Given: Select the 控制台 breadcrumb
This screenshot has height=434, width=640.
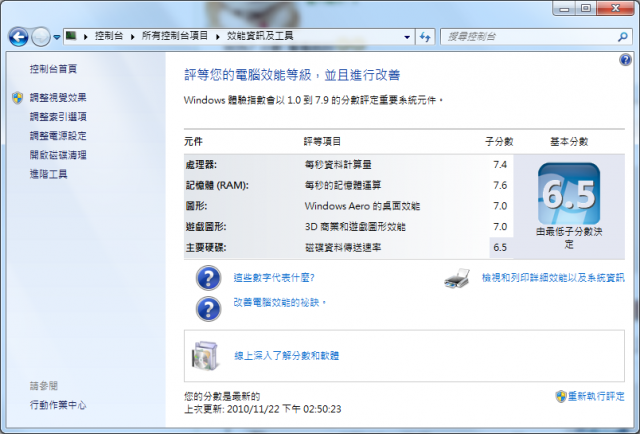Looking at the screenshot, I should [x=109, y=36].
